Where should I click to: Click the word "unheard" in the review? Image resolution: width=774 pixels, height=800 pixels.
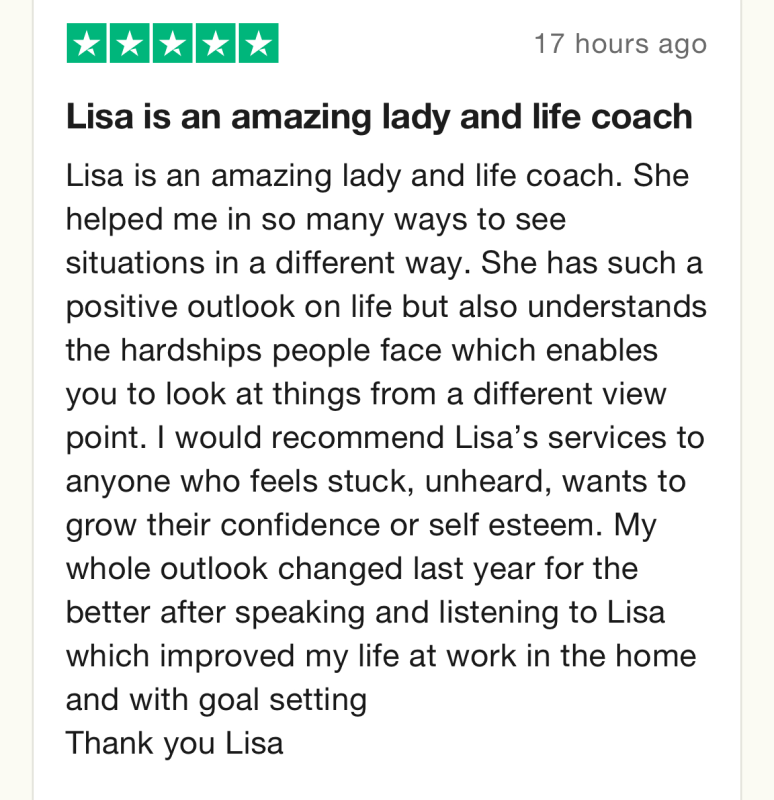pyautogui.click(x=488, y=482)
